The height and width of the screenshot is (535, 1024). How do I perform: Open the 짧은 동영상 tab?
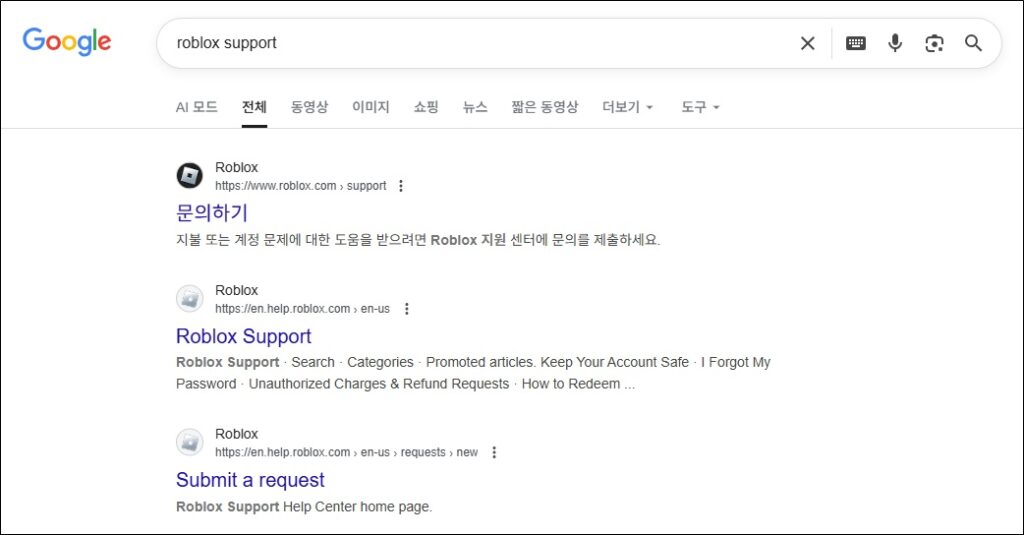[545, 107]
